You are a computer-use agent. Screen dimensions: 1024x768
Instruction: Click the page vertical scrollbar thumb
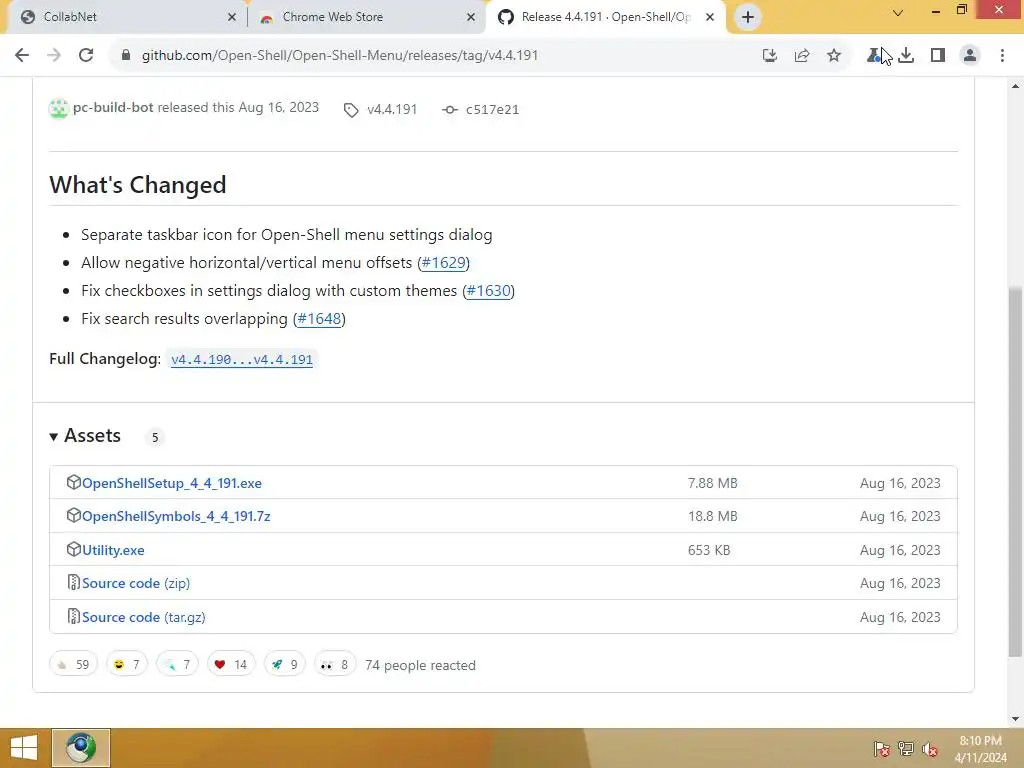pyautogui.click(x=1015, y=472)
